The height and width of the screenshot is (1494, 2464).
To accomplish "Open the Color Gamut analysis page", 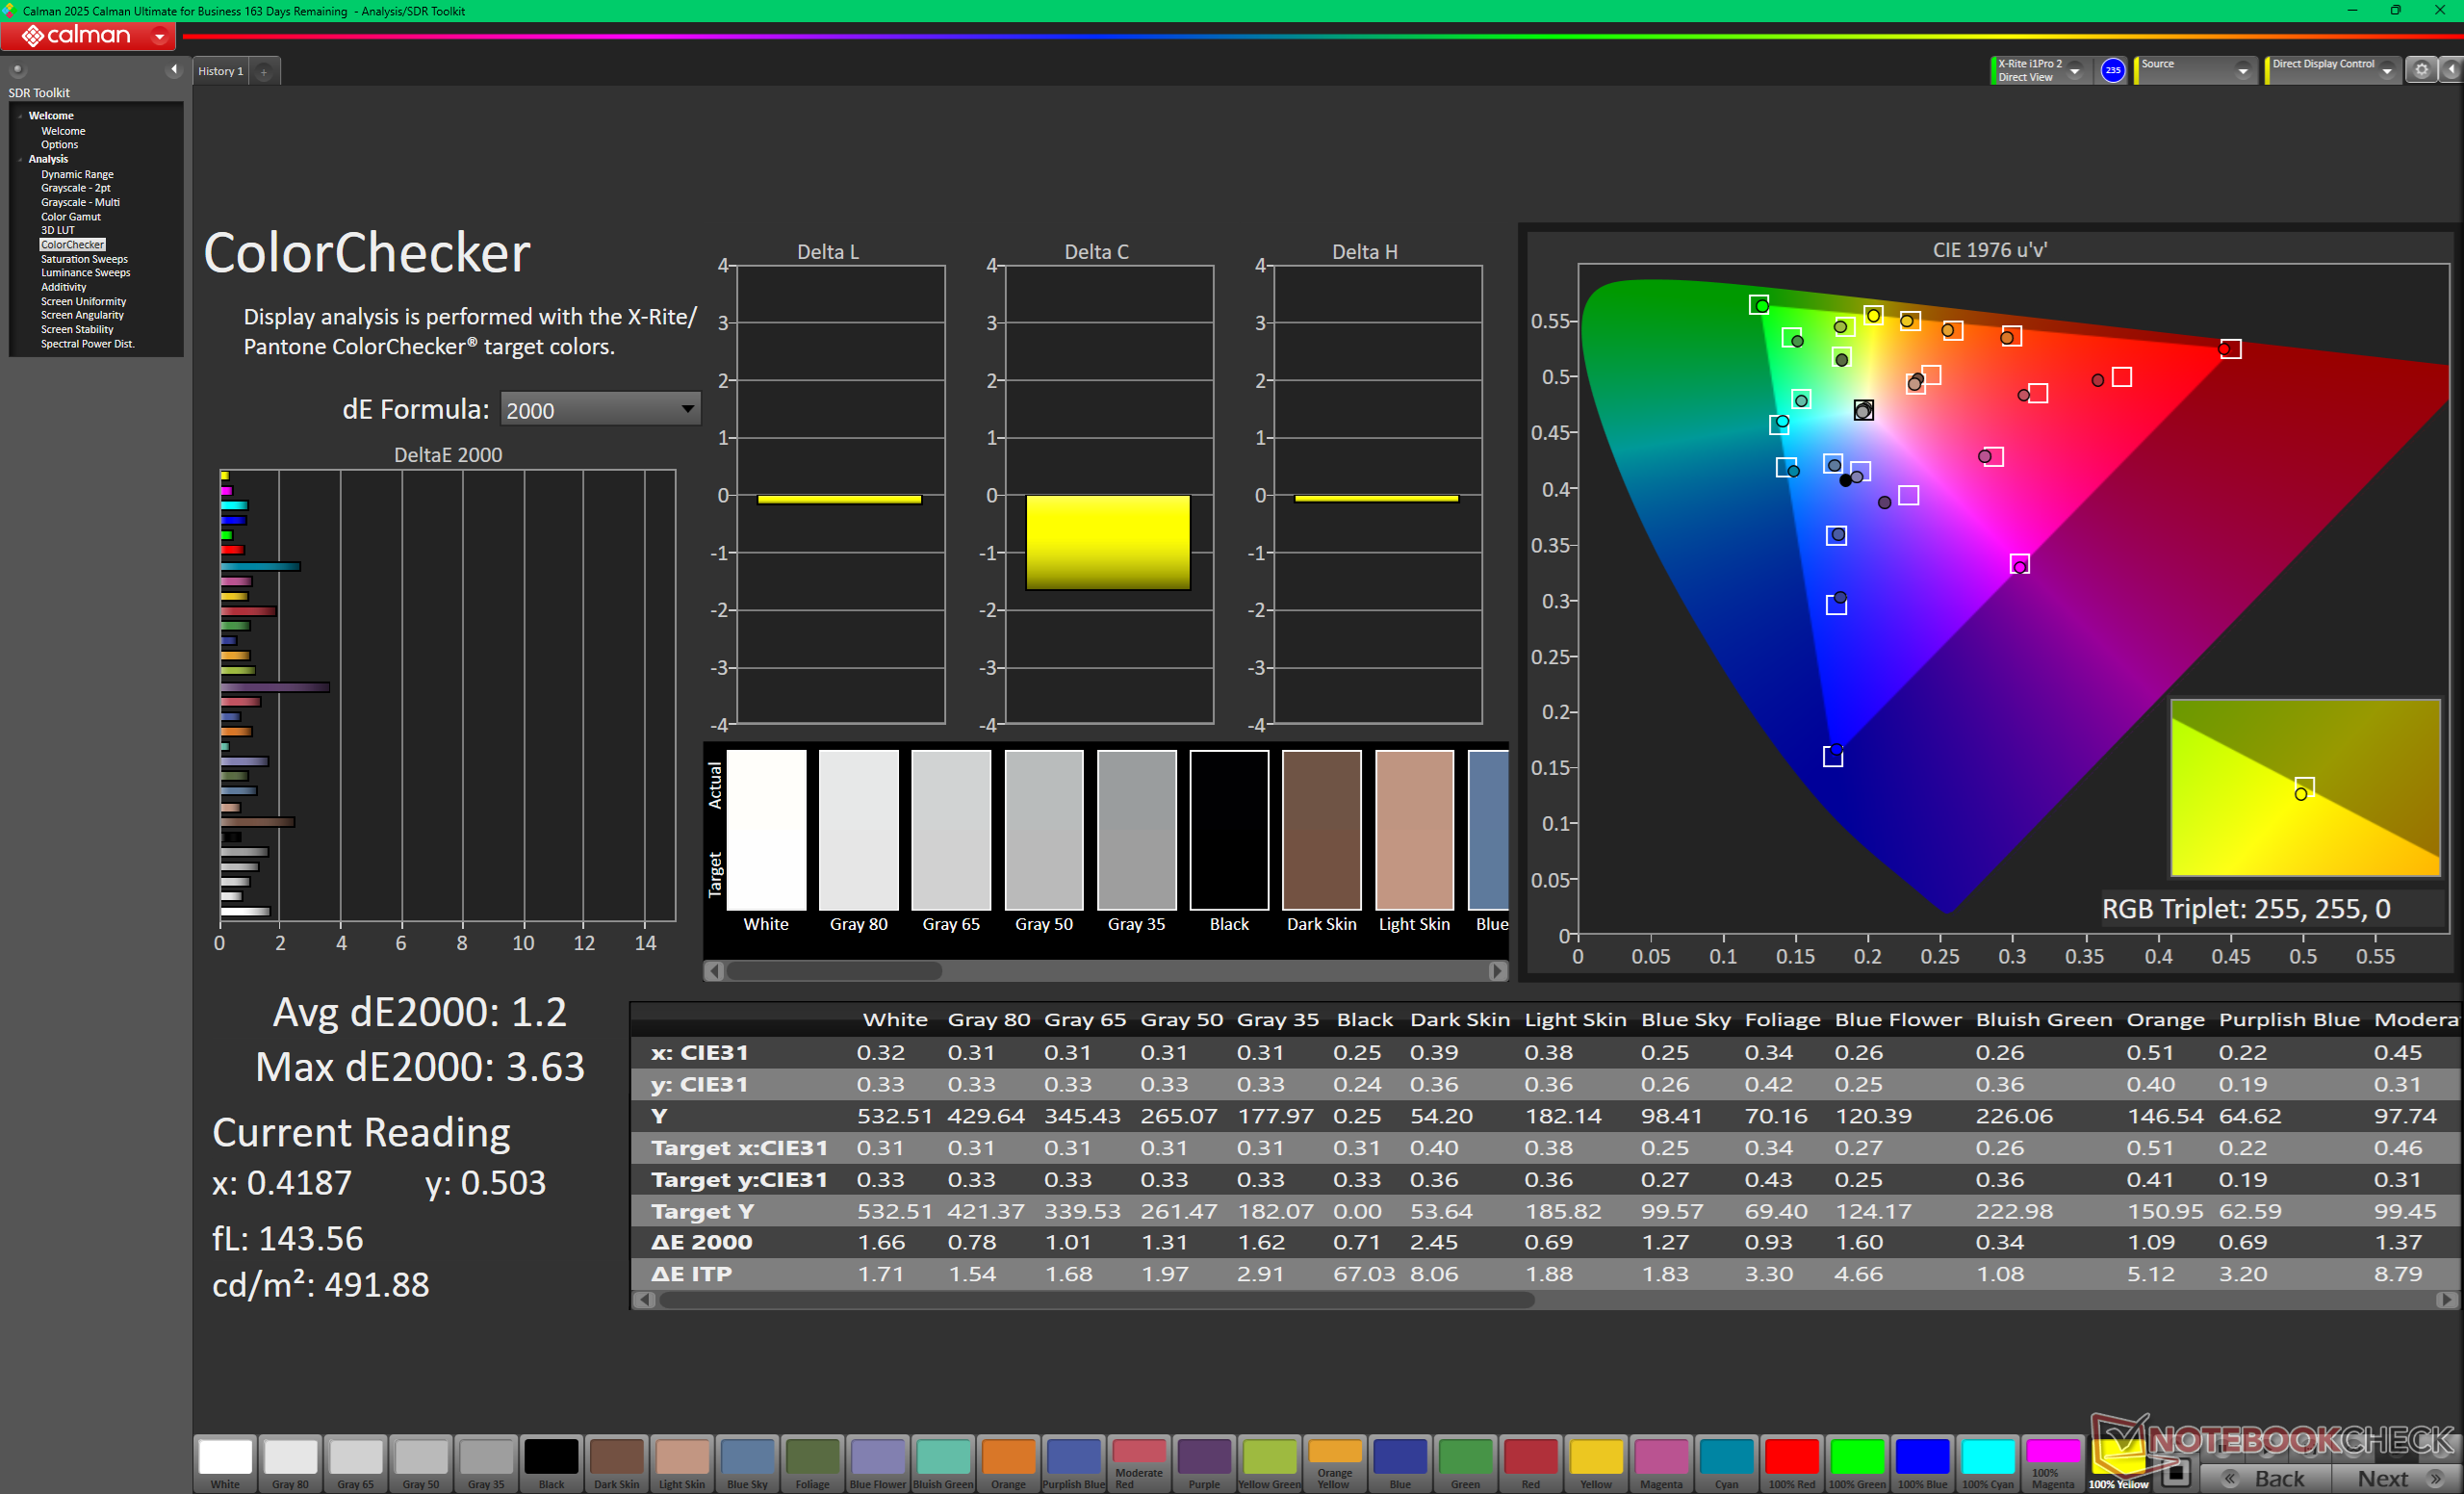I will tap(70, 217).
